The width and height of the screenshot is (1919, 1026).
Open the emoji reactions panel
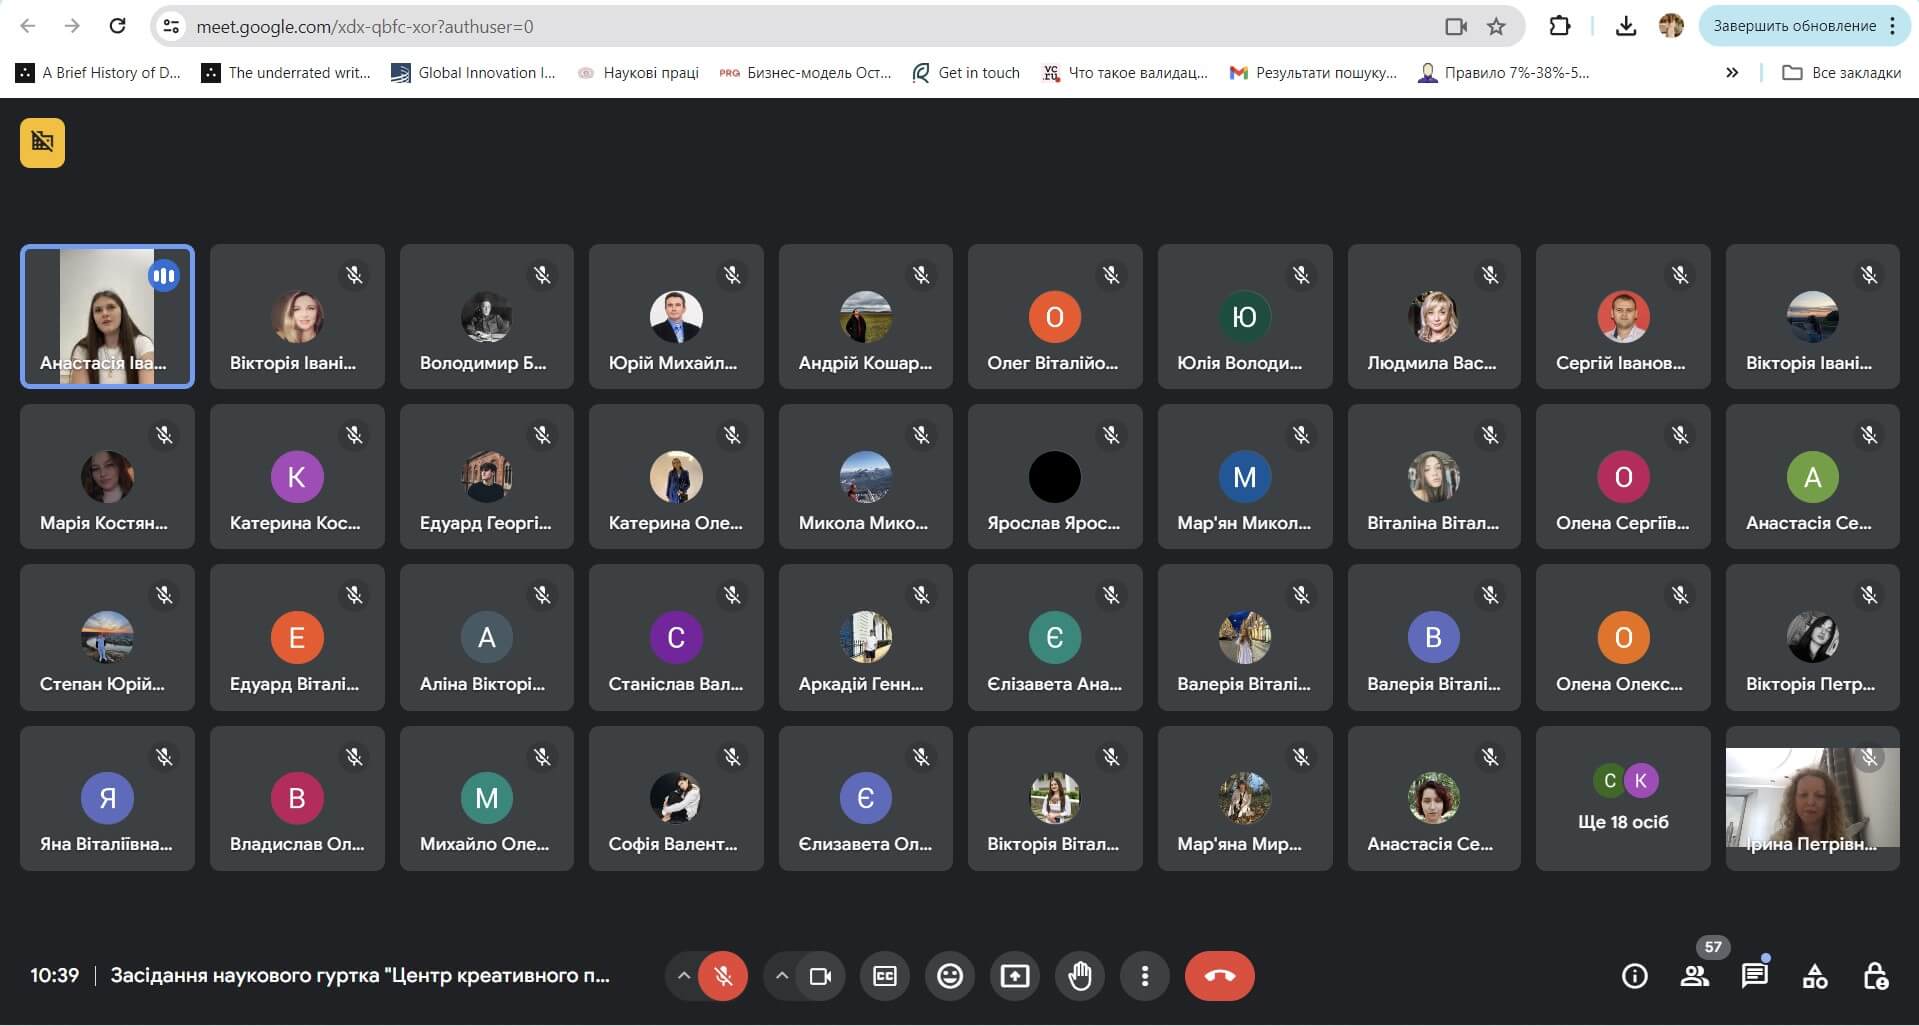950,976
